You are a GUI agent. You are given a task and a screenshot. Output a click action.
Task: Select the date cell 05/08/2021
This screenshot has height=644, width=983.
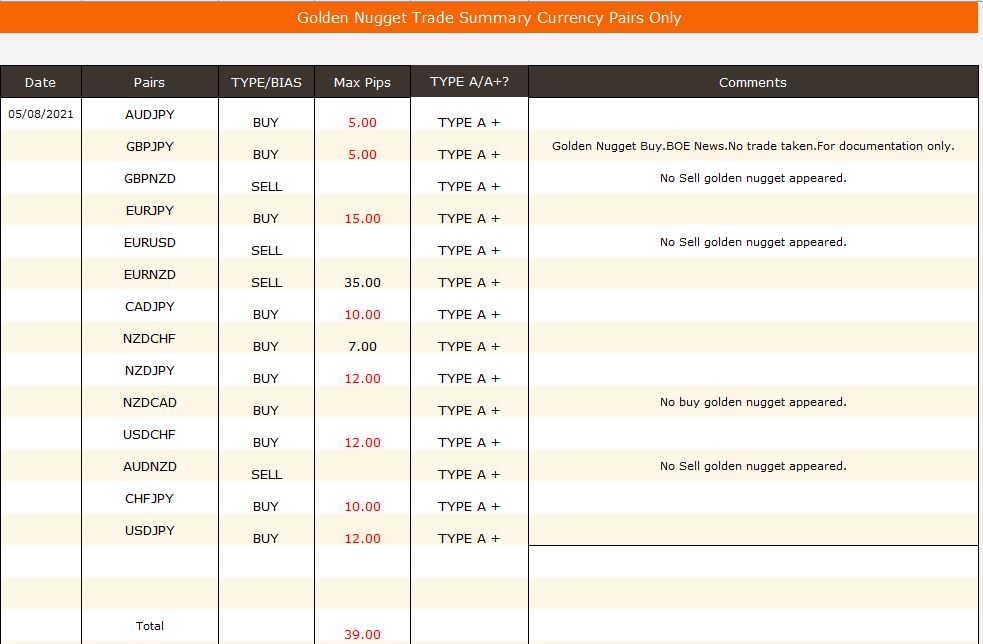pyautogui.click(x=41, y=114)
